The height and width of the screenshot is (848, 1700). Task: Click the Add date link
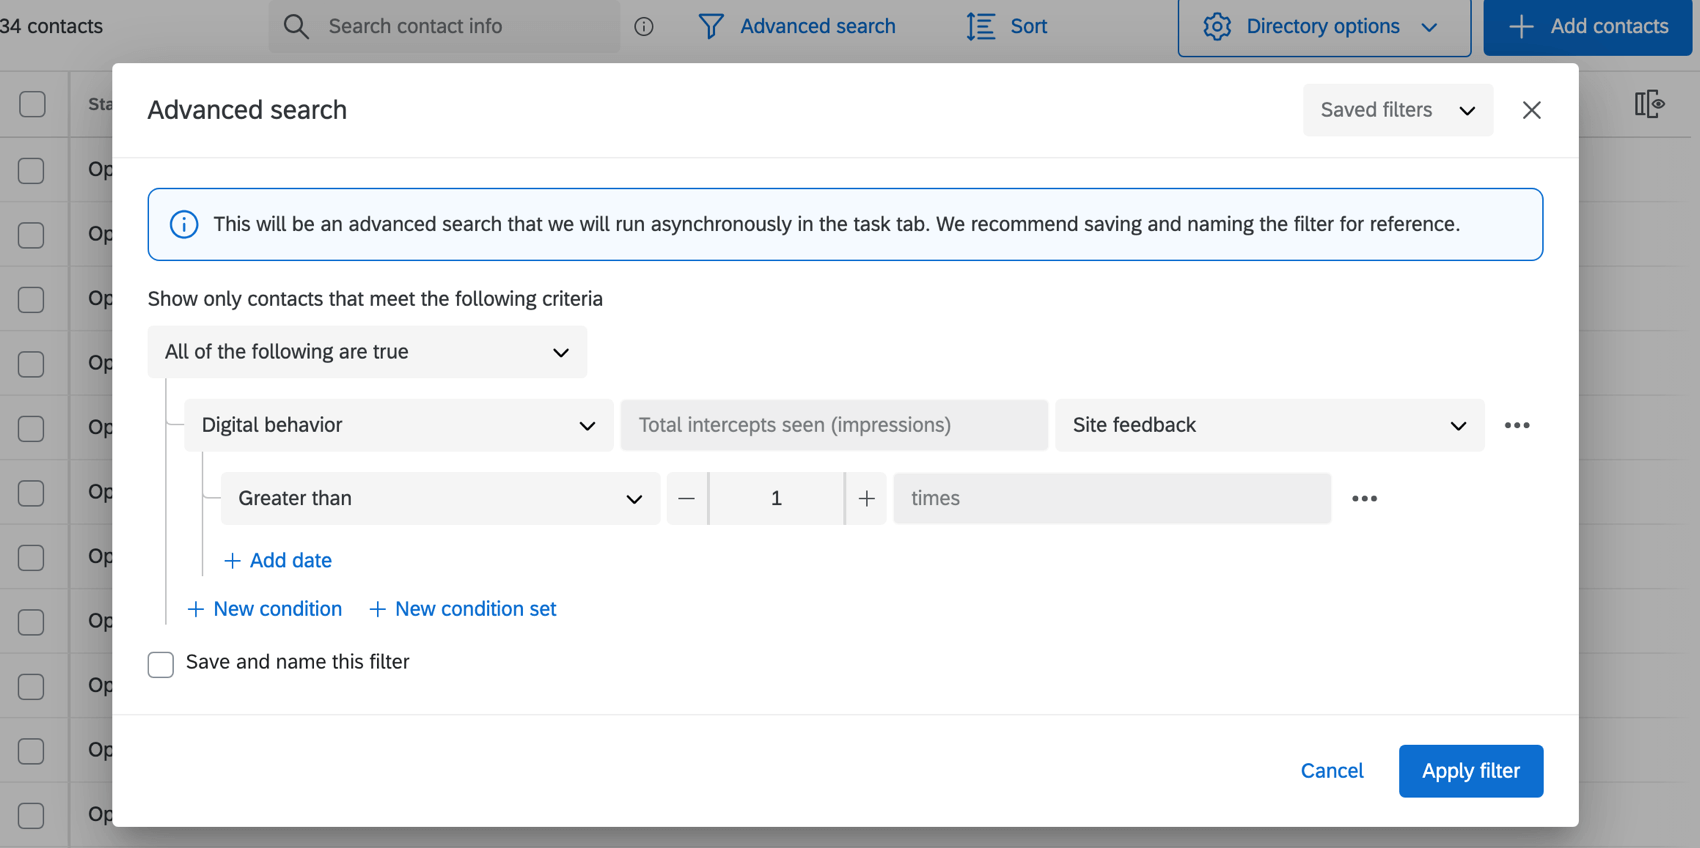(278, 561)
